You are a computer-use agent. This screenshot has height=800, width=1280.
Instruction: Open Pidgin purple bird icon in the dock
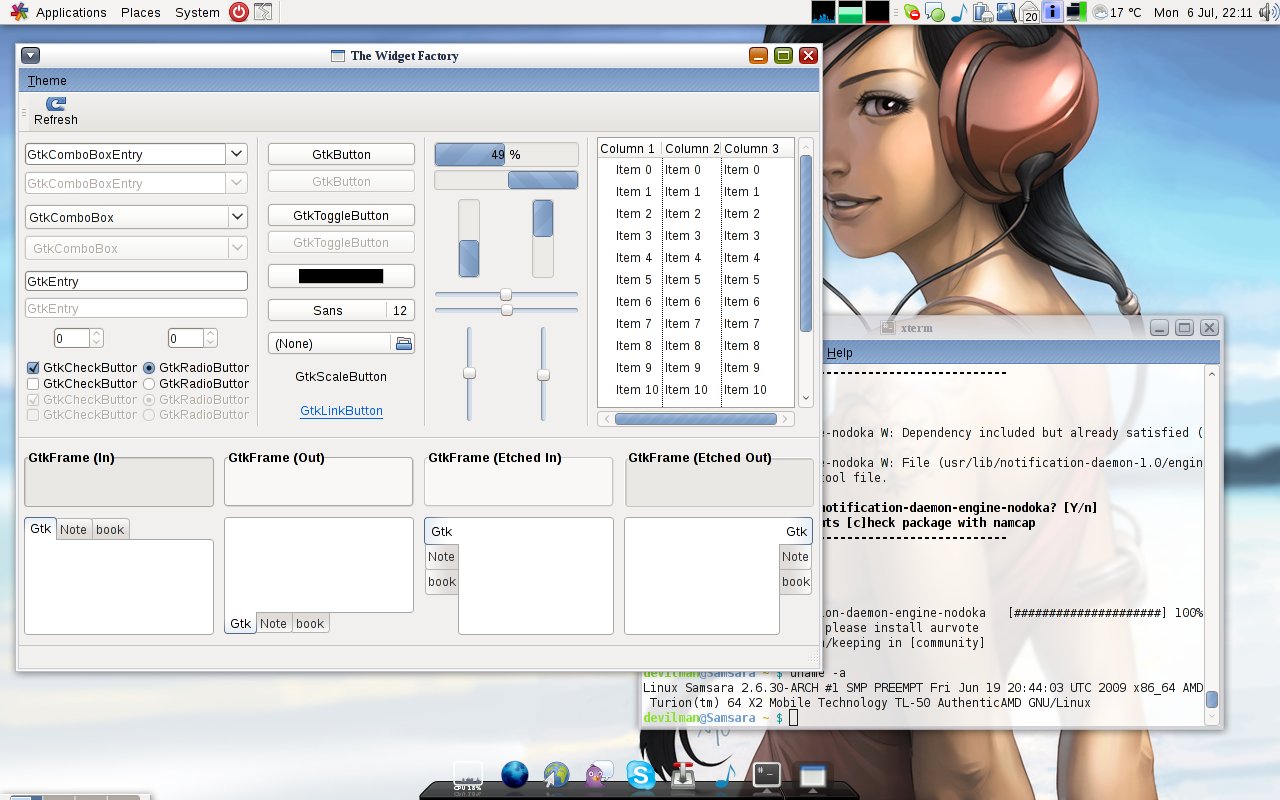point(599,775)
